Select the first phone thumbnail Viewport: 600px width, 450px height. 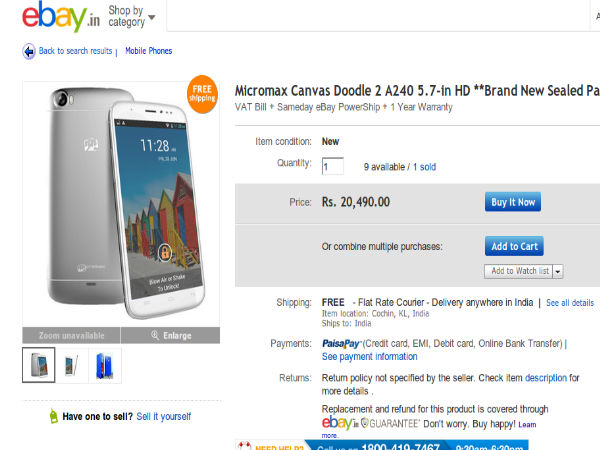[x=39, y=366]
